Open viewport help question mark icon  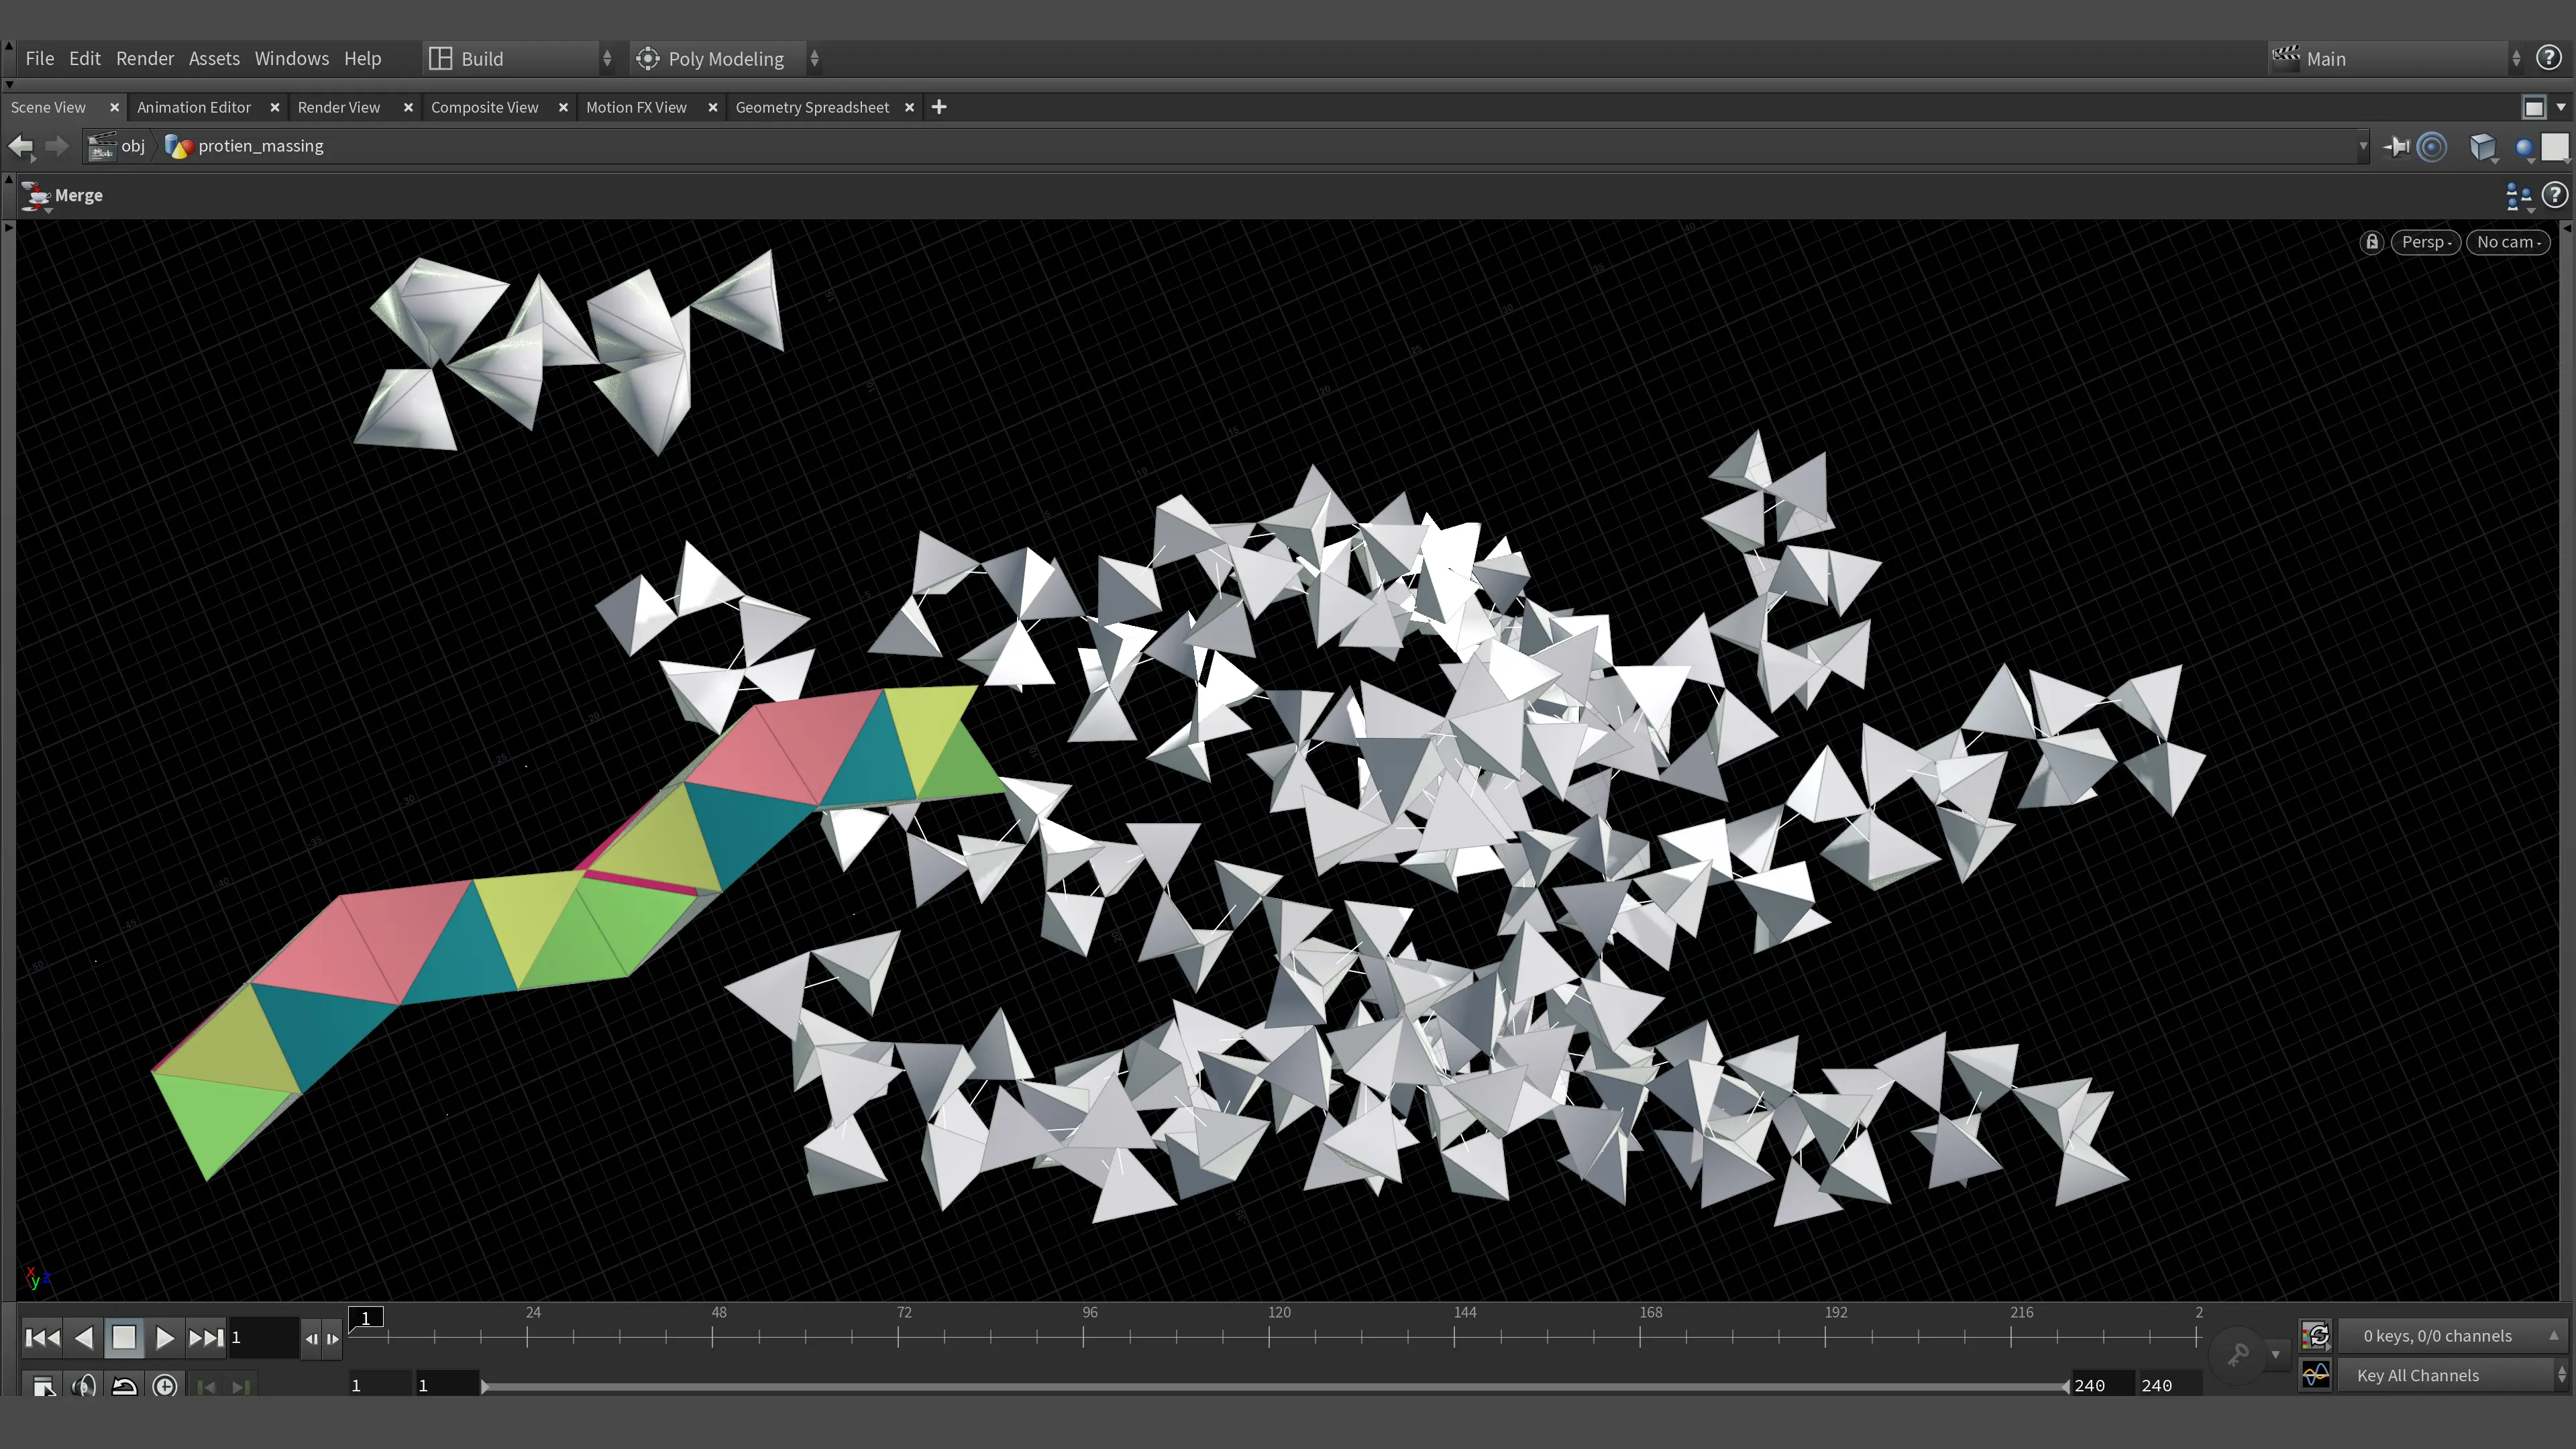coord(2555,195)
